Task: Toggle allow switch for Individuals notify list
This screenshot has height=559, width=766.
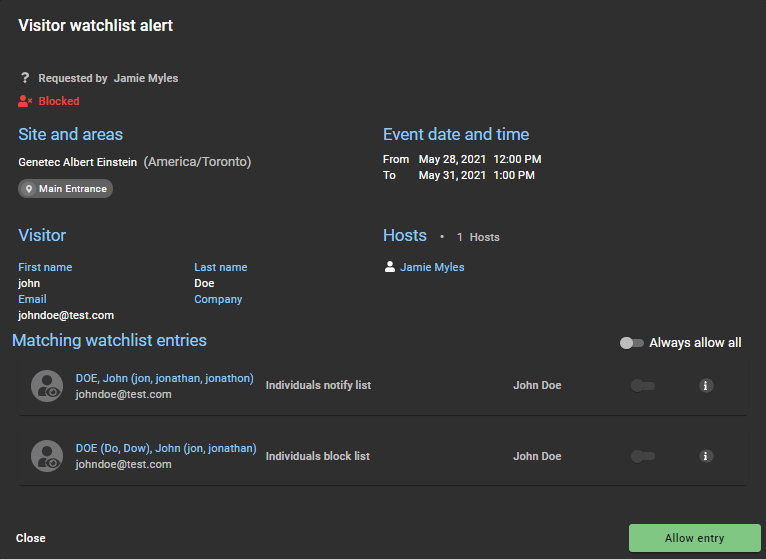Action: (642, 386)
